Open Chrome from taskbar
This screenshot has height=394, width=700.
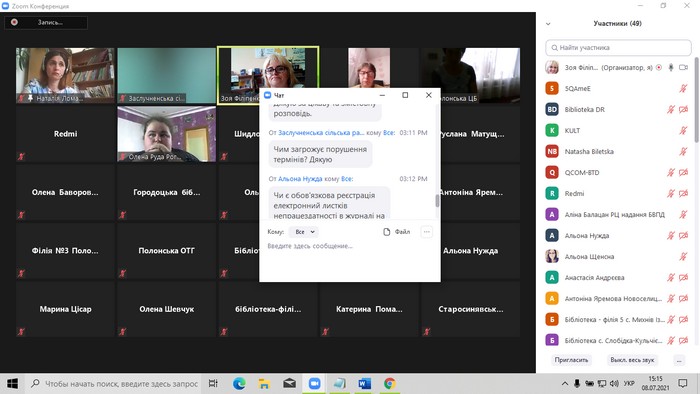pos(389,383)
